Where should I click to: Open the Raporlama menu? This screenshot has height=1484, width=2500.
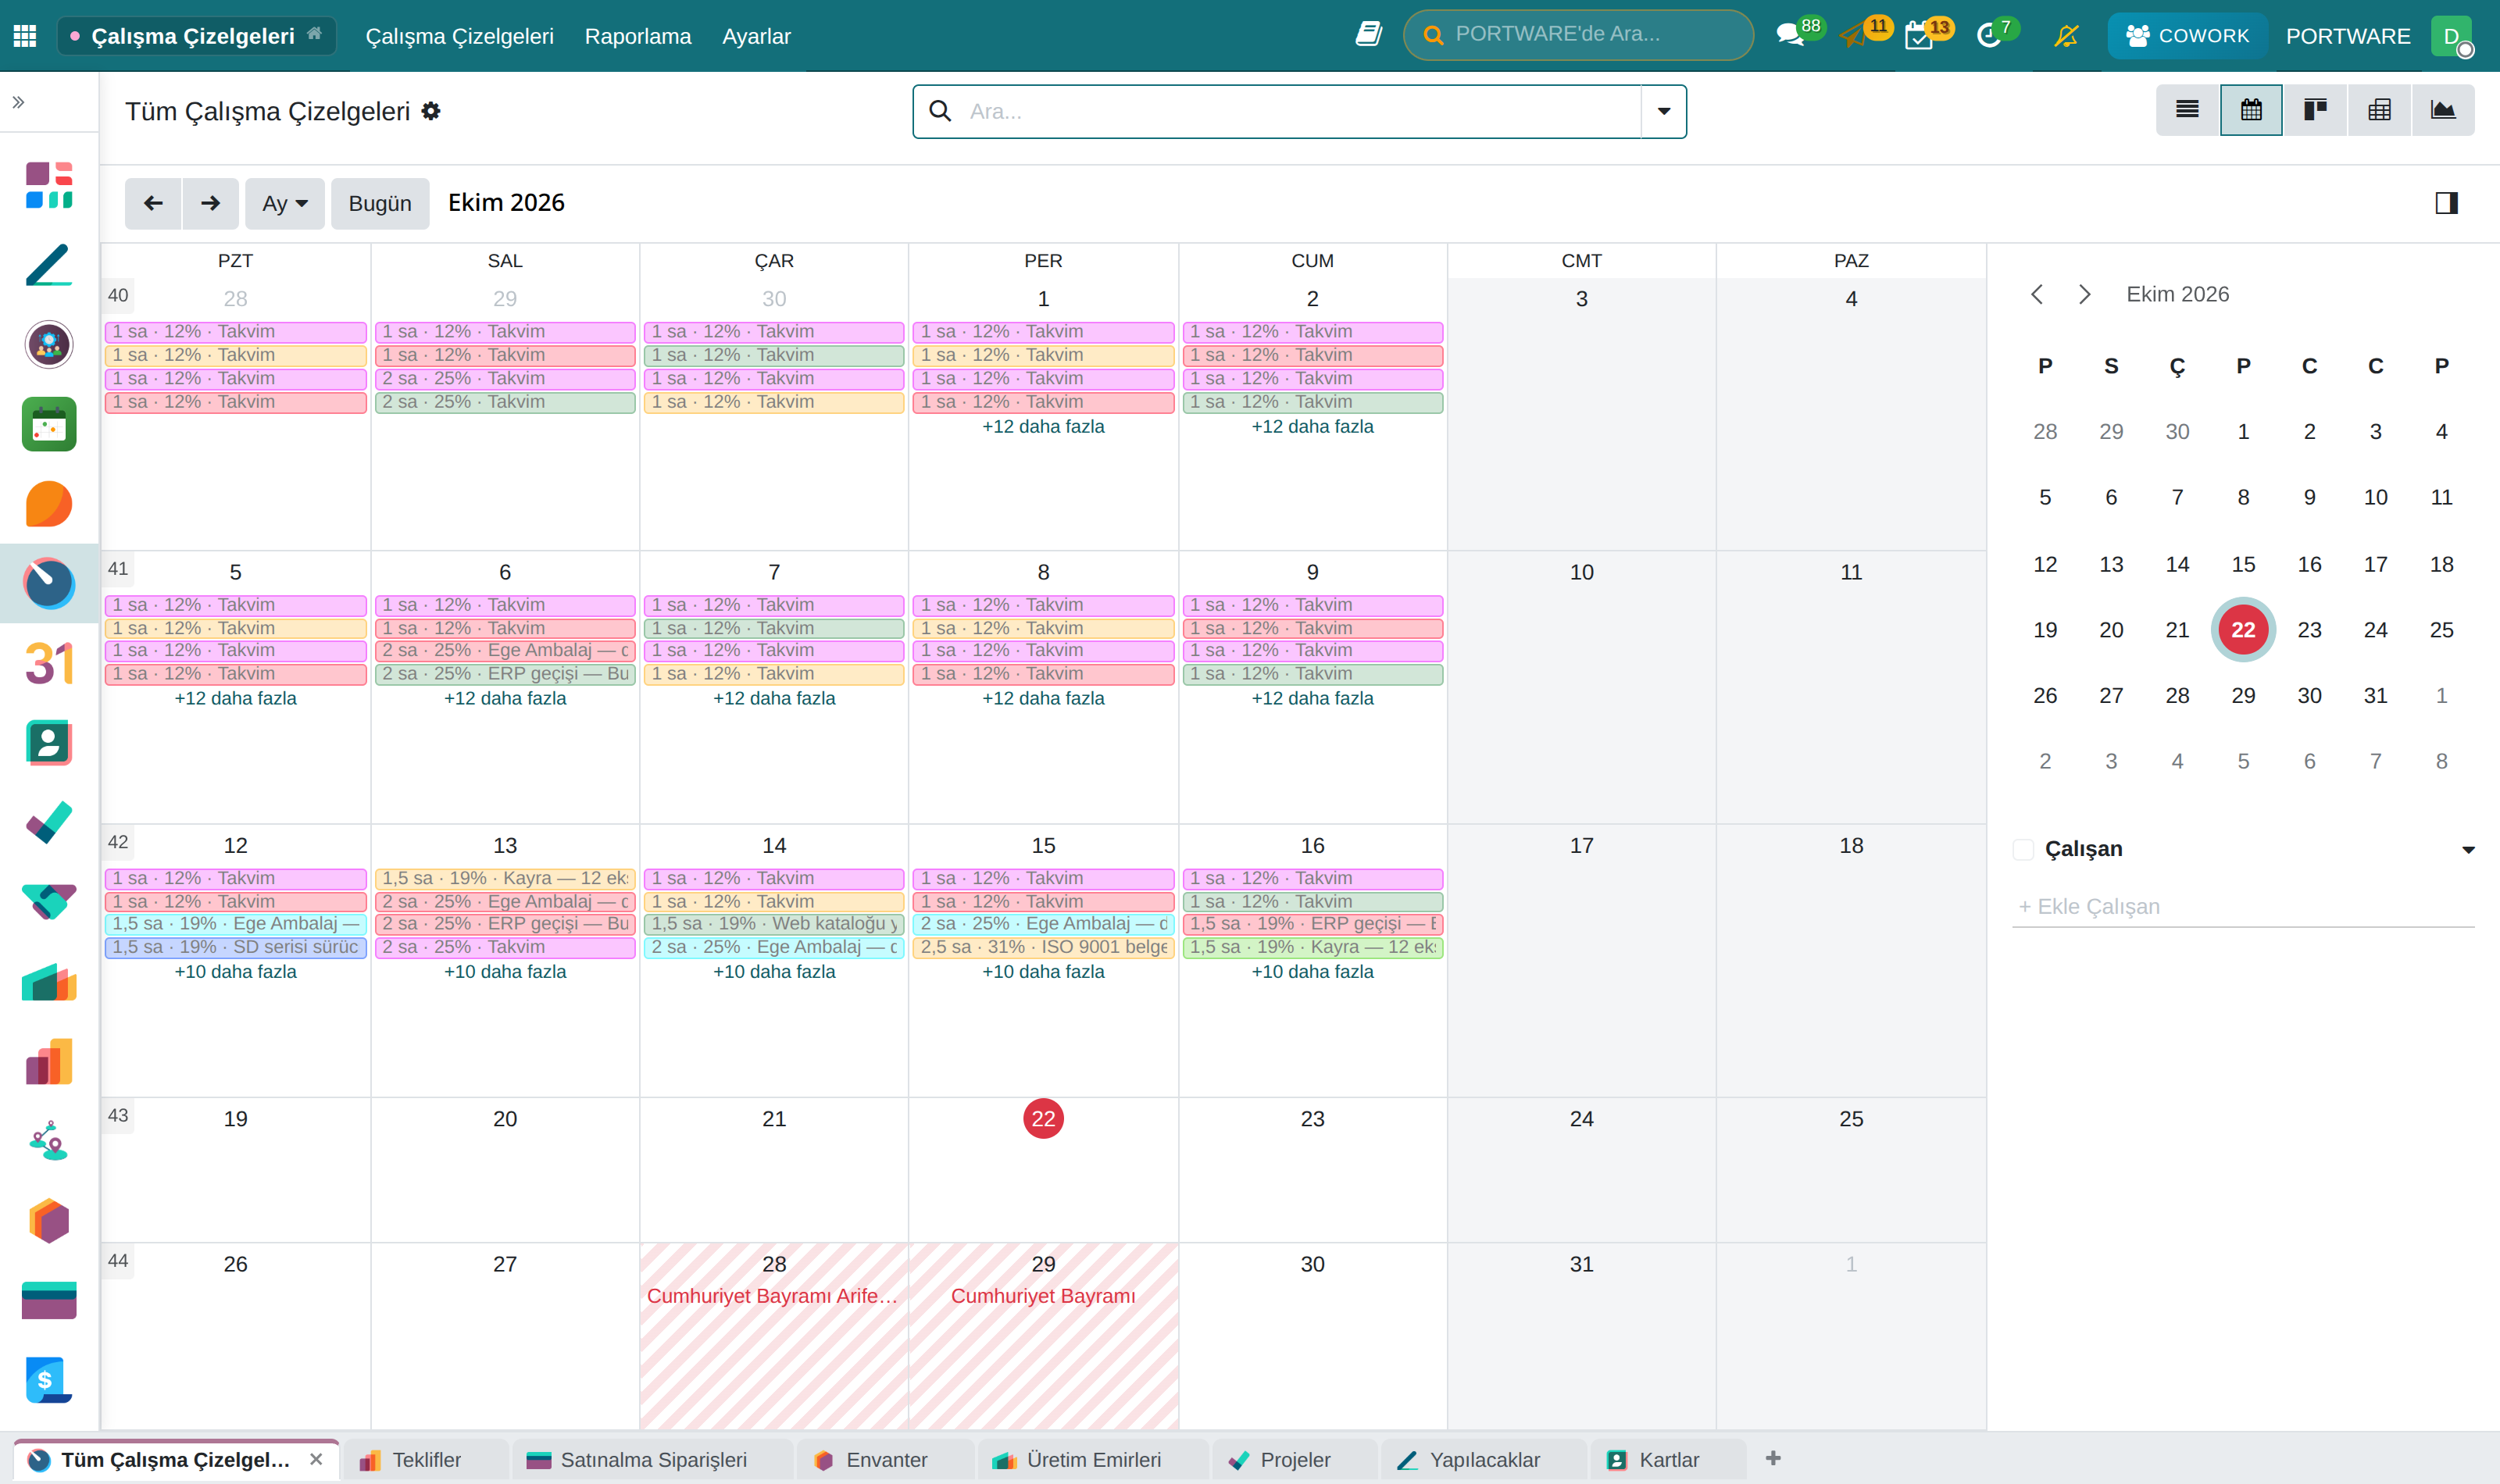tap(638, 36)
